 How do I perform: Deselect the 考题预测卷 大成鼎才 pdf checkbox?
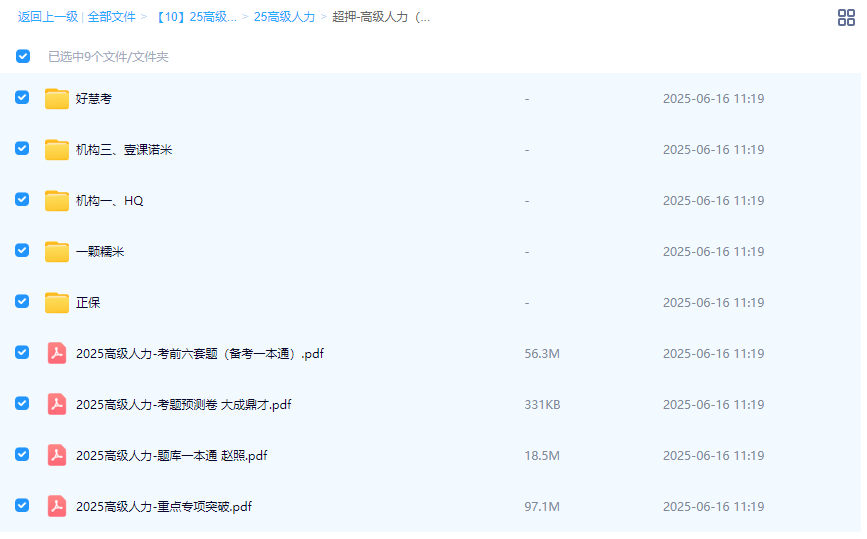(x=22, y=403)
